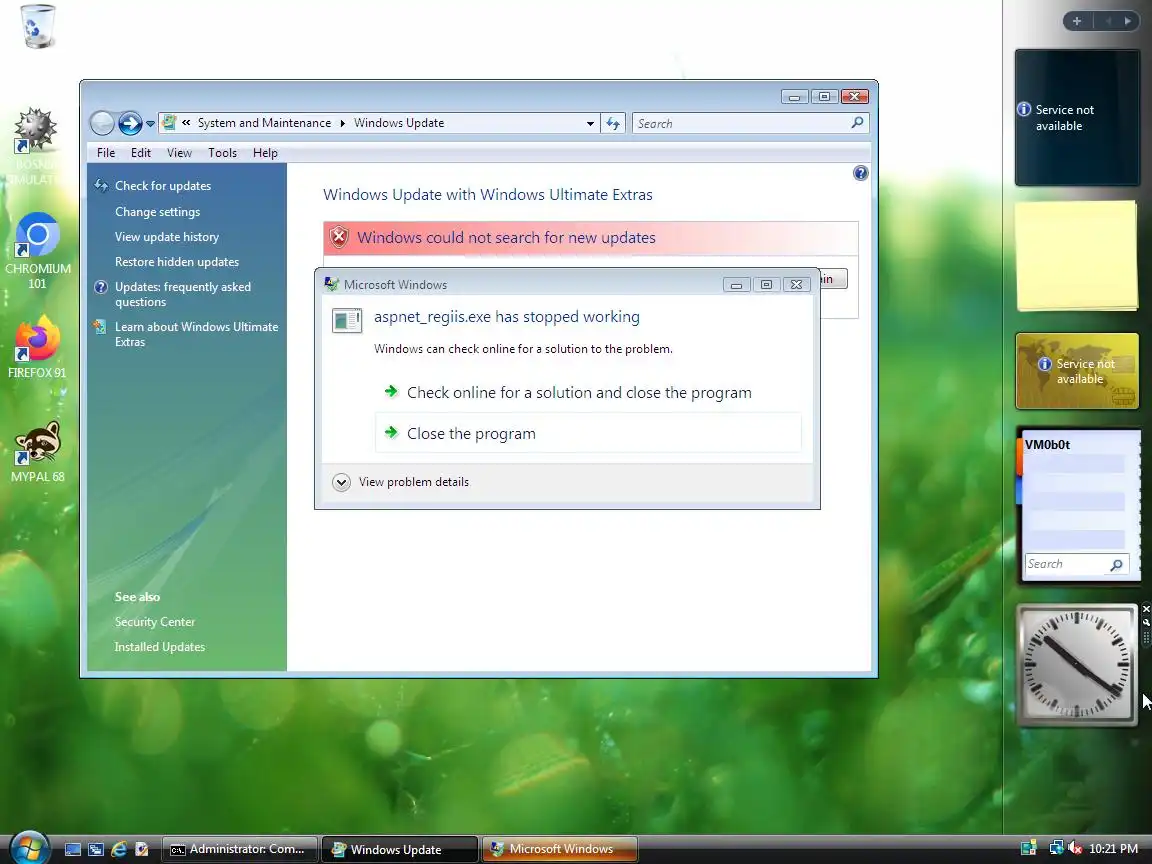
Task: Click the red shield error icon
Action: tap(339, 237)
